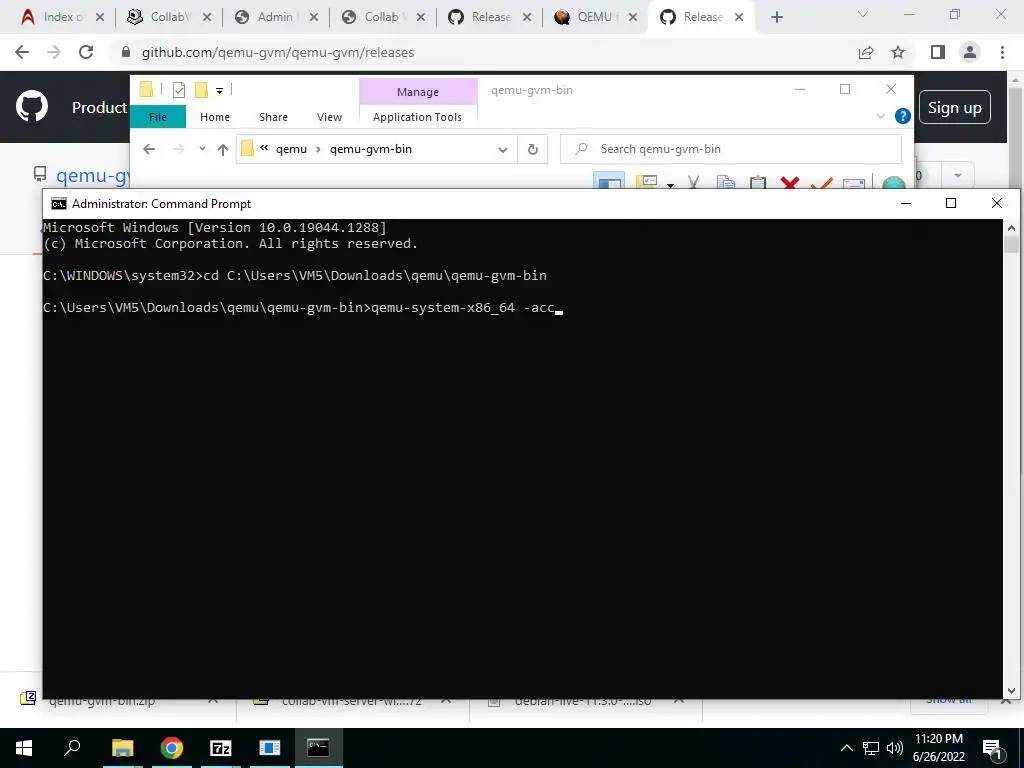This screenshot has width=1024, height=768.
Task: Switch to View ribbon tab
Action: [329, 117]
